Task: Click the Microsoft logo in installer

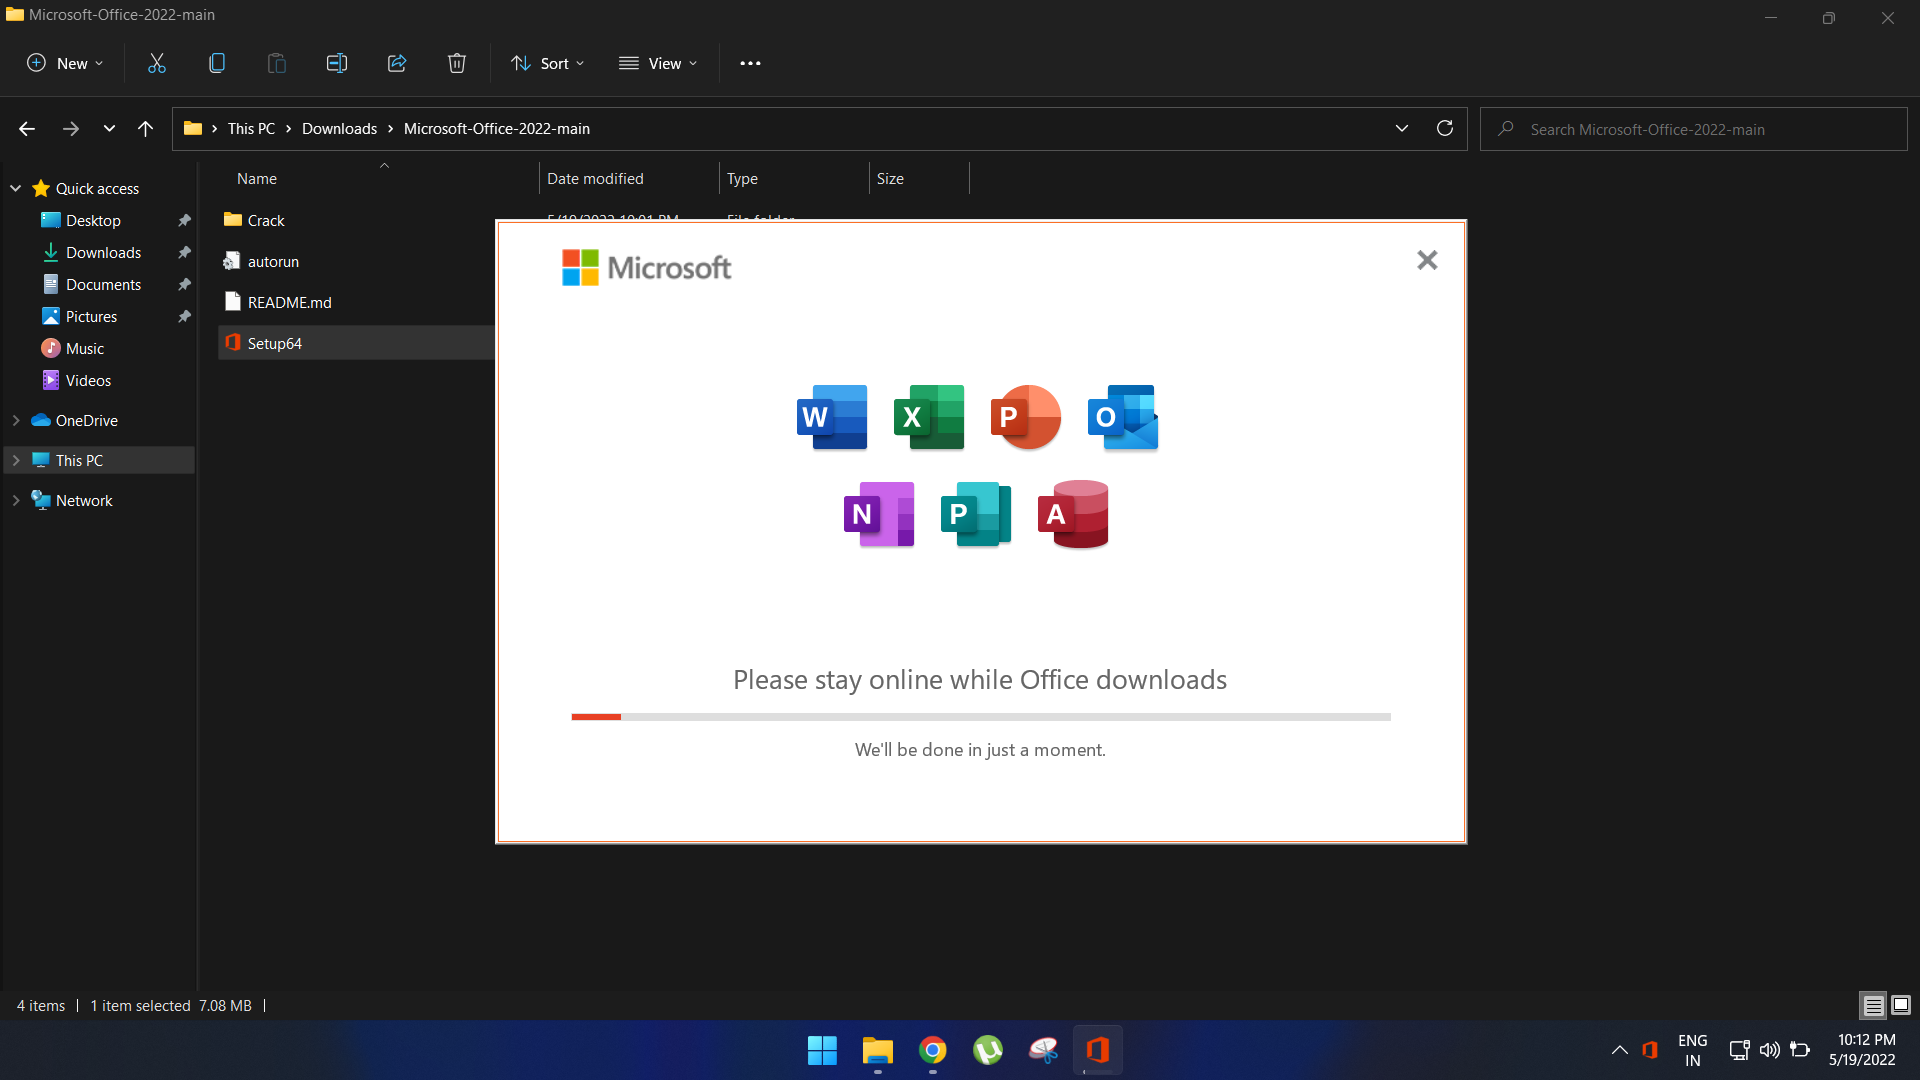Action: click(646, 267)
